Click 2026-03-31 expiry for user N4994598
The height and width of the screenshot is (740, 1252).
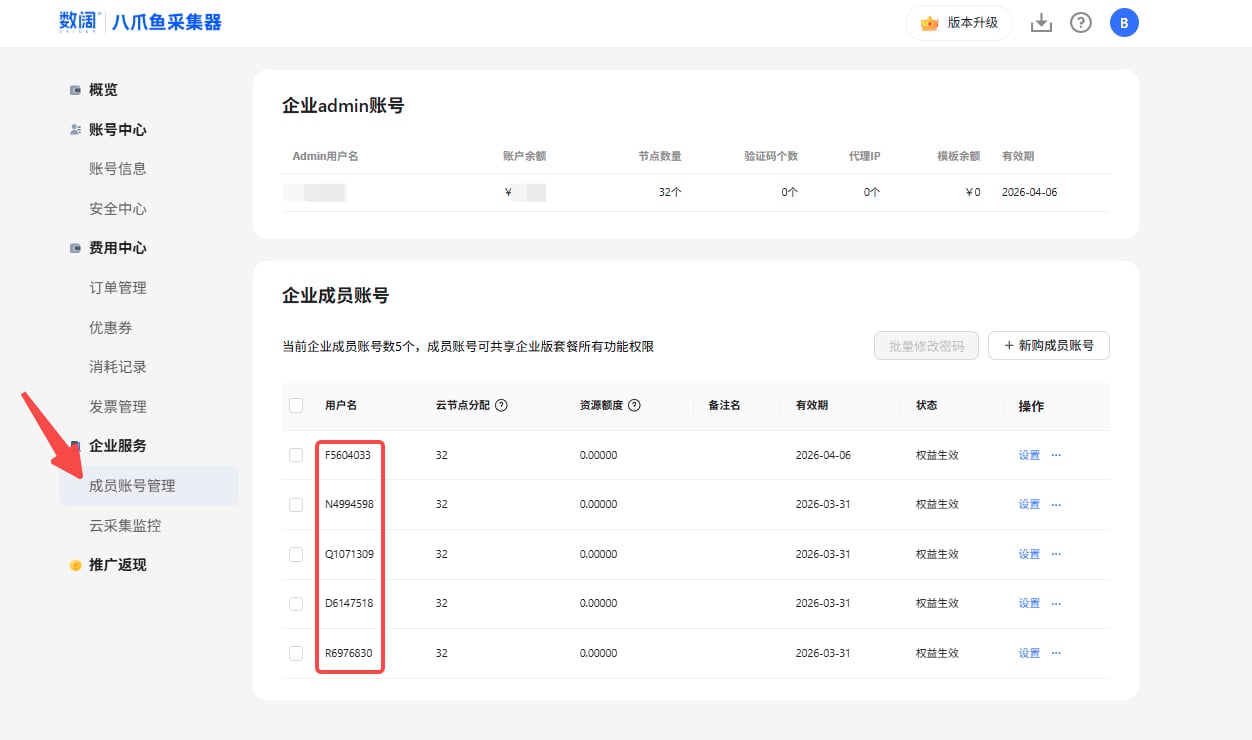click(x=823, y=504)
